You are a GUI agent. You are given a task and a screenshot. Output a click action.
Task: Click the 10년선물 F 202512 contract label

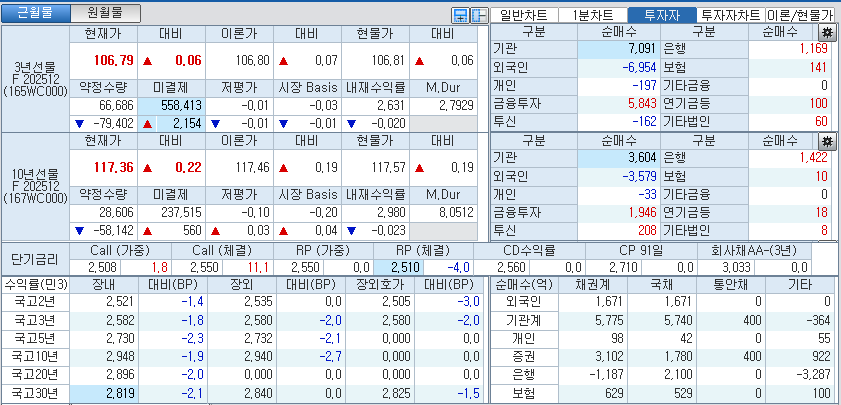(x=35, y=186)
